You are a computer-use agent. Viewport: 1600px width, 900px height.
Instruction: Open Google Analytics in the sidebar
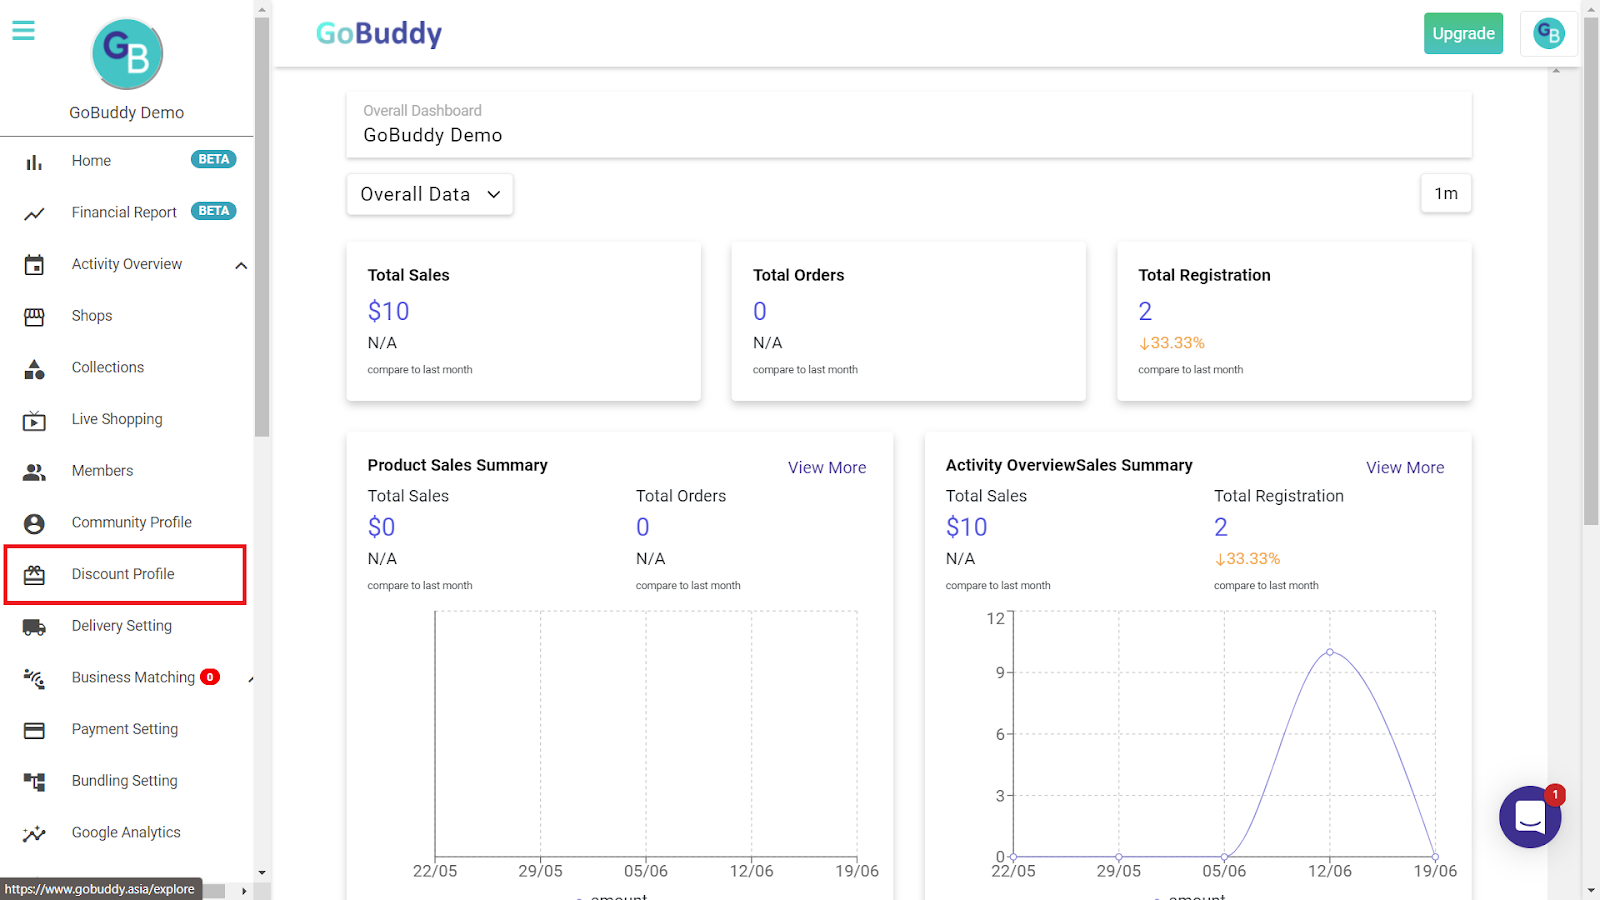pyautogui.click(x=127, y=832)
